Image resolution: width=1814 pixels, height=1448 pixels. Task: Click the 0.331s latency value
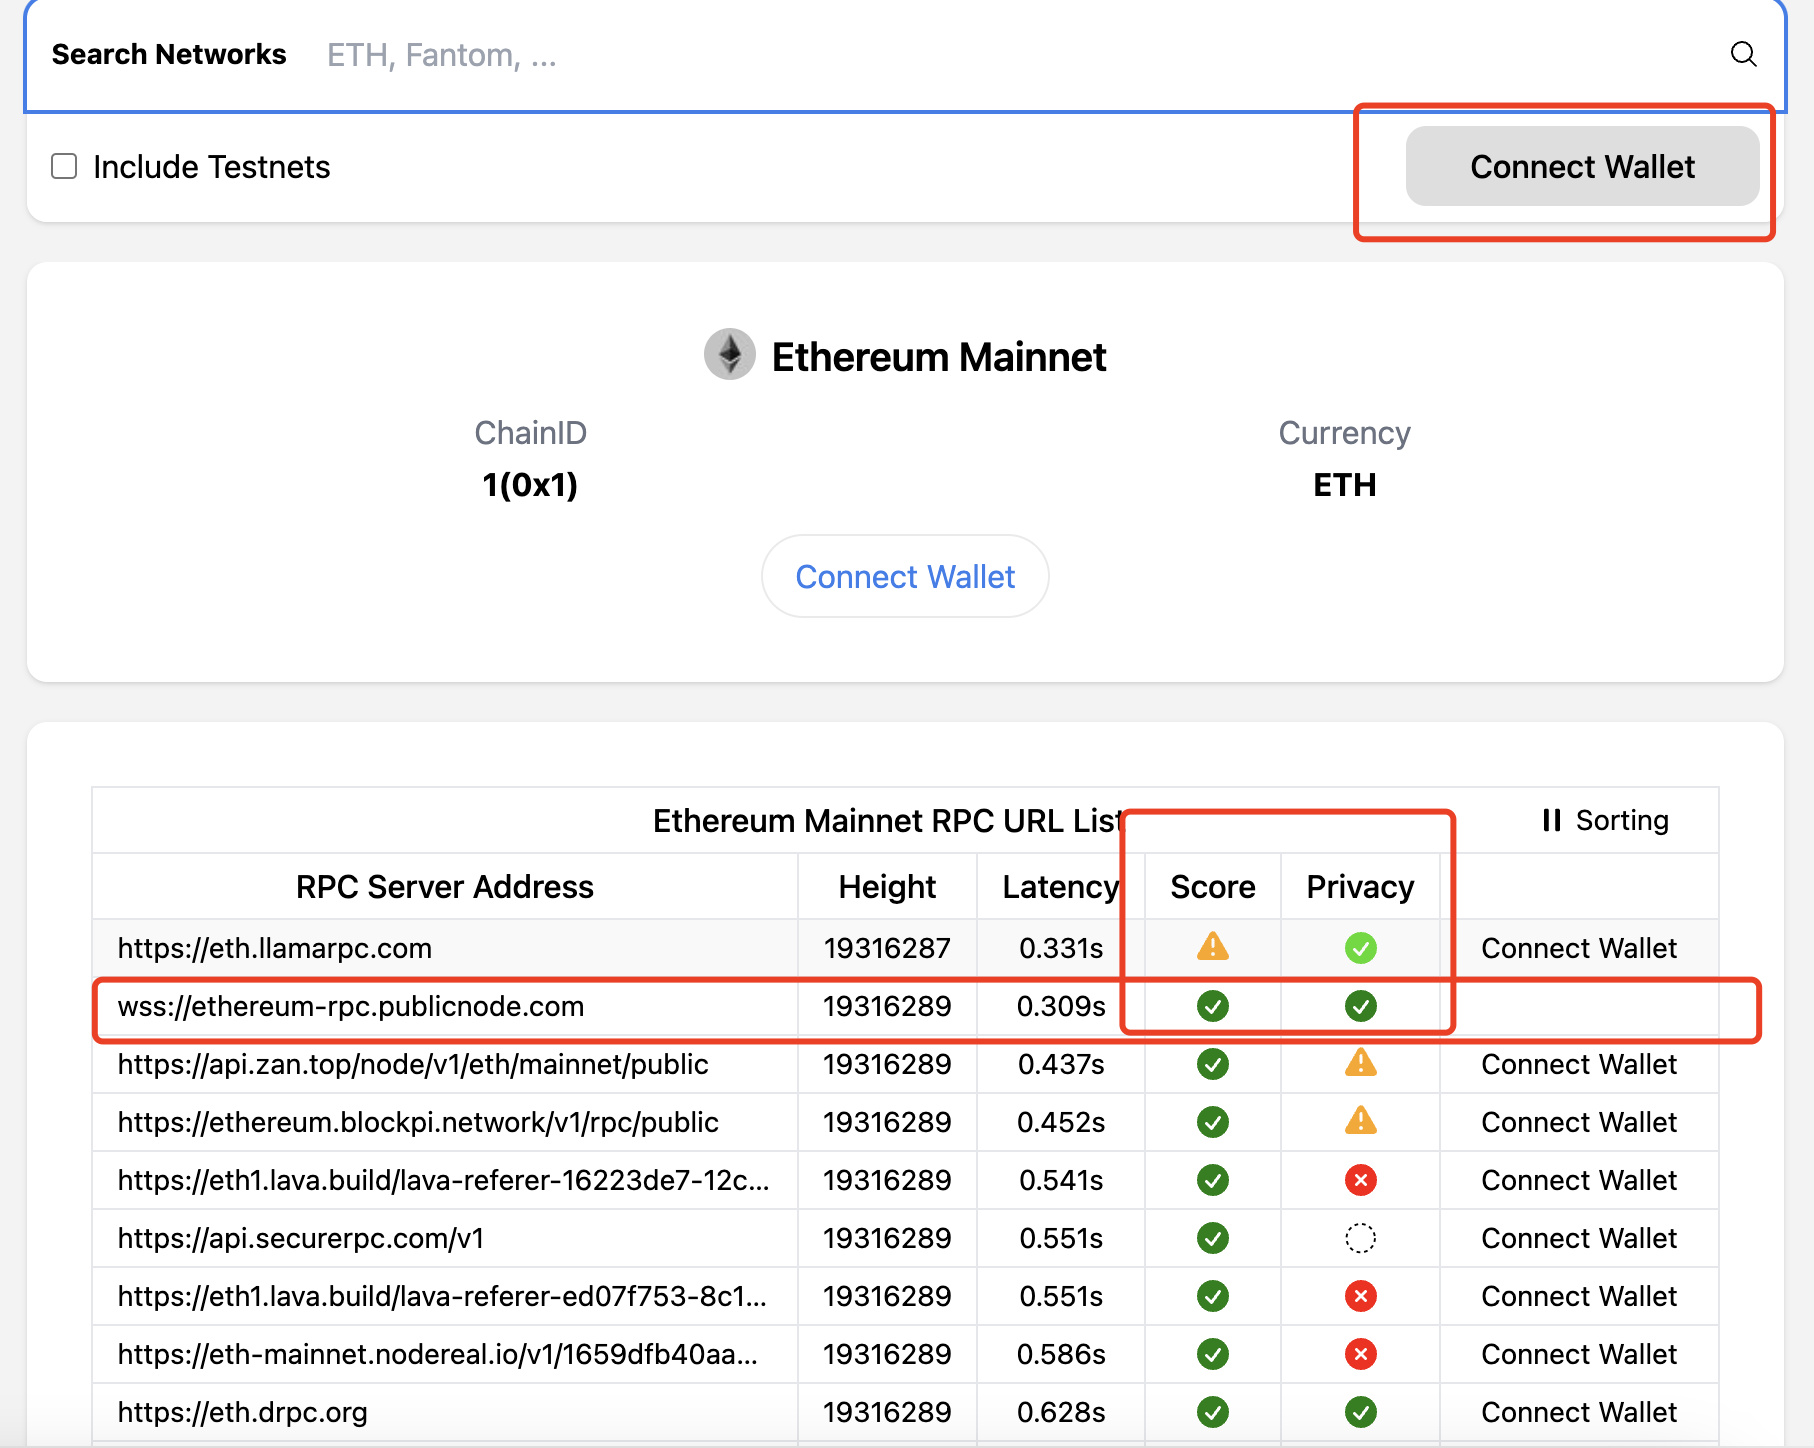tap(1061, 948)
